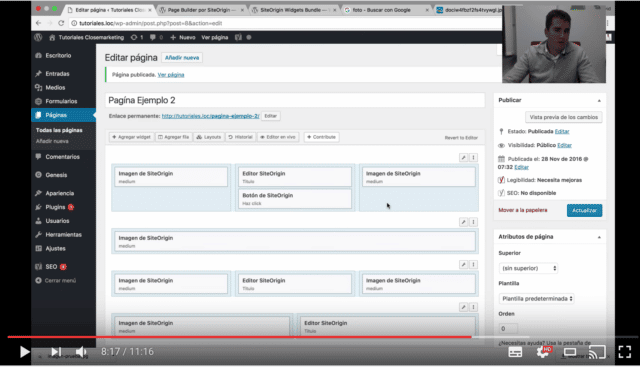
Task: Open wrench icon above Botón de SiteOrigin row
Action: click(x=463, y=158)
